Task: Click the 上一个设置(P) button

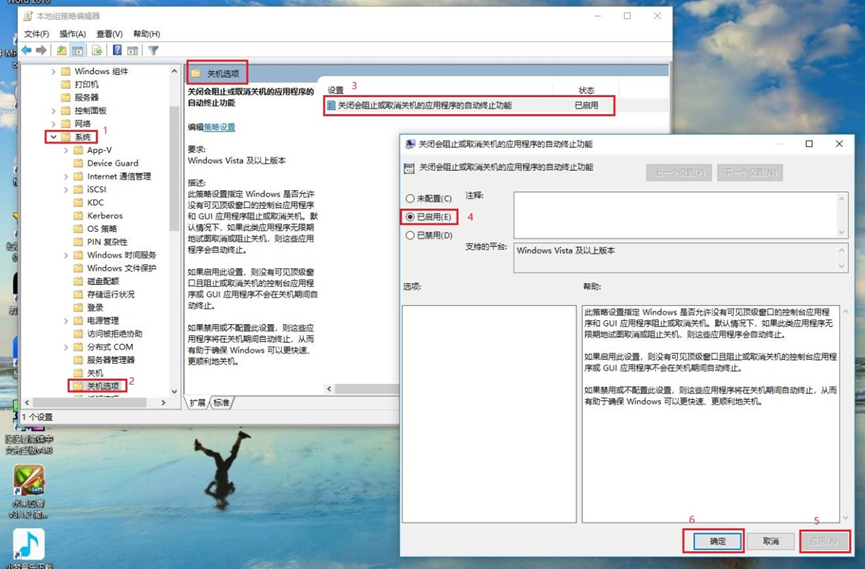Action: (x=679, y=173)
